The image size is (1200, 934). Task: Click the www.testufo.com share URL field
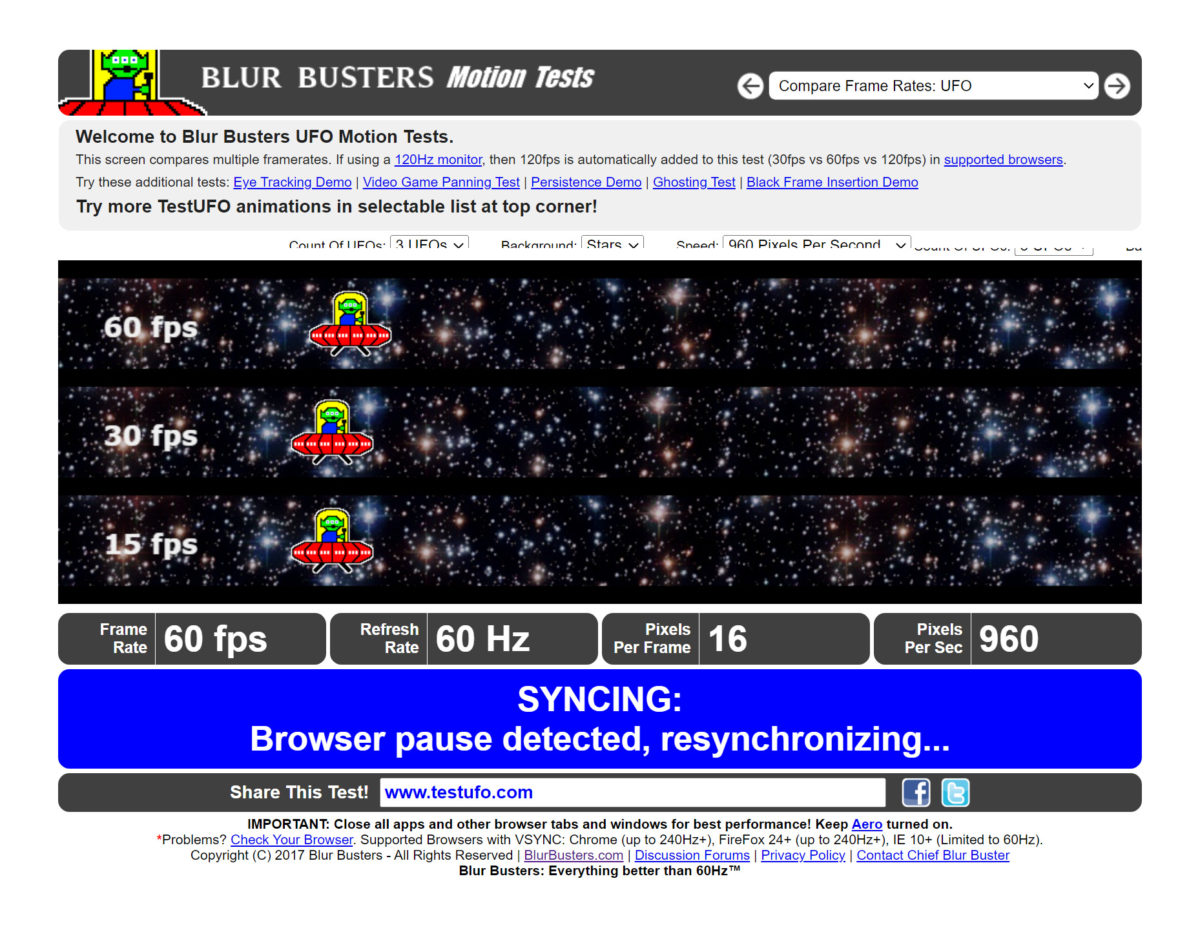tap(632, 792)
